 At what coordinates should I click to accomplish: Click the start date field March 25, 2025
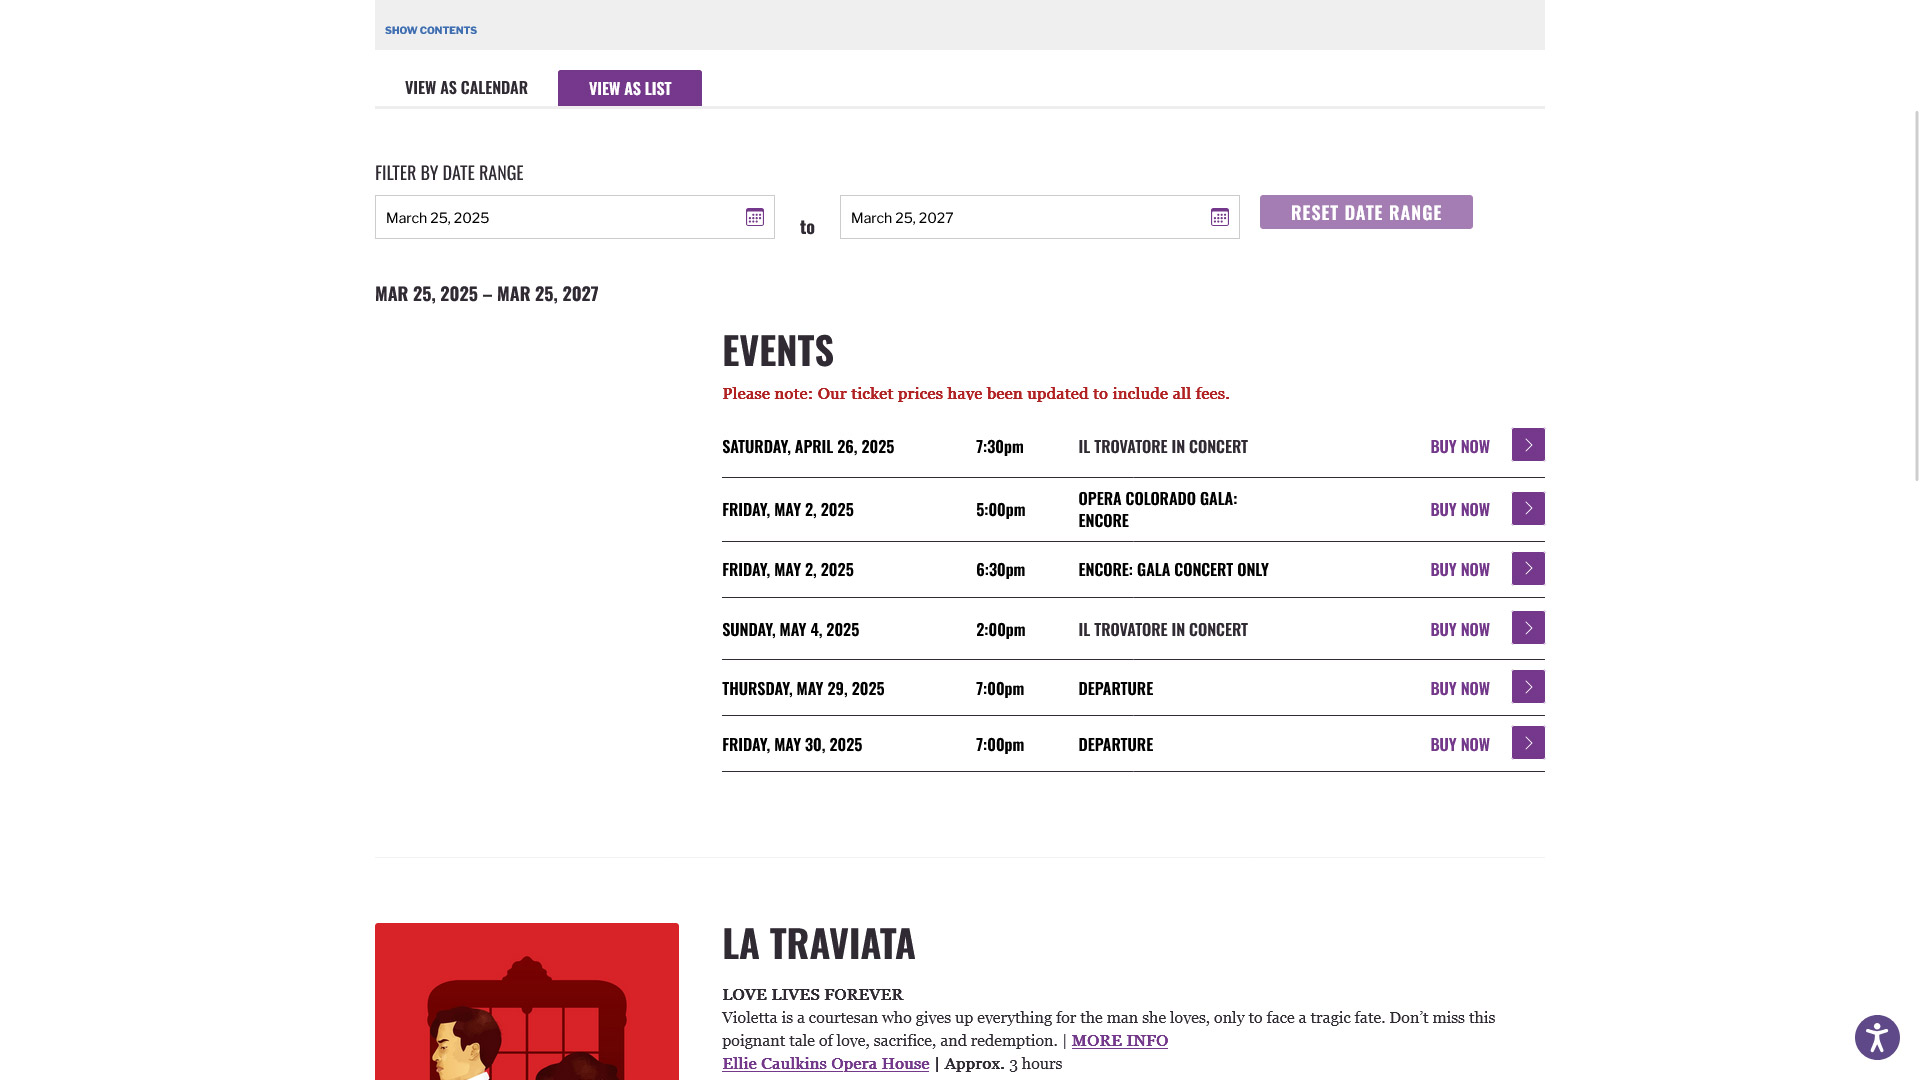click(560, 217)
